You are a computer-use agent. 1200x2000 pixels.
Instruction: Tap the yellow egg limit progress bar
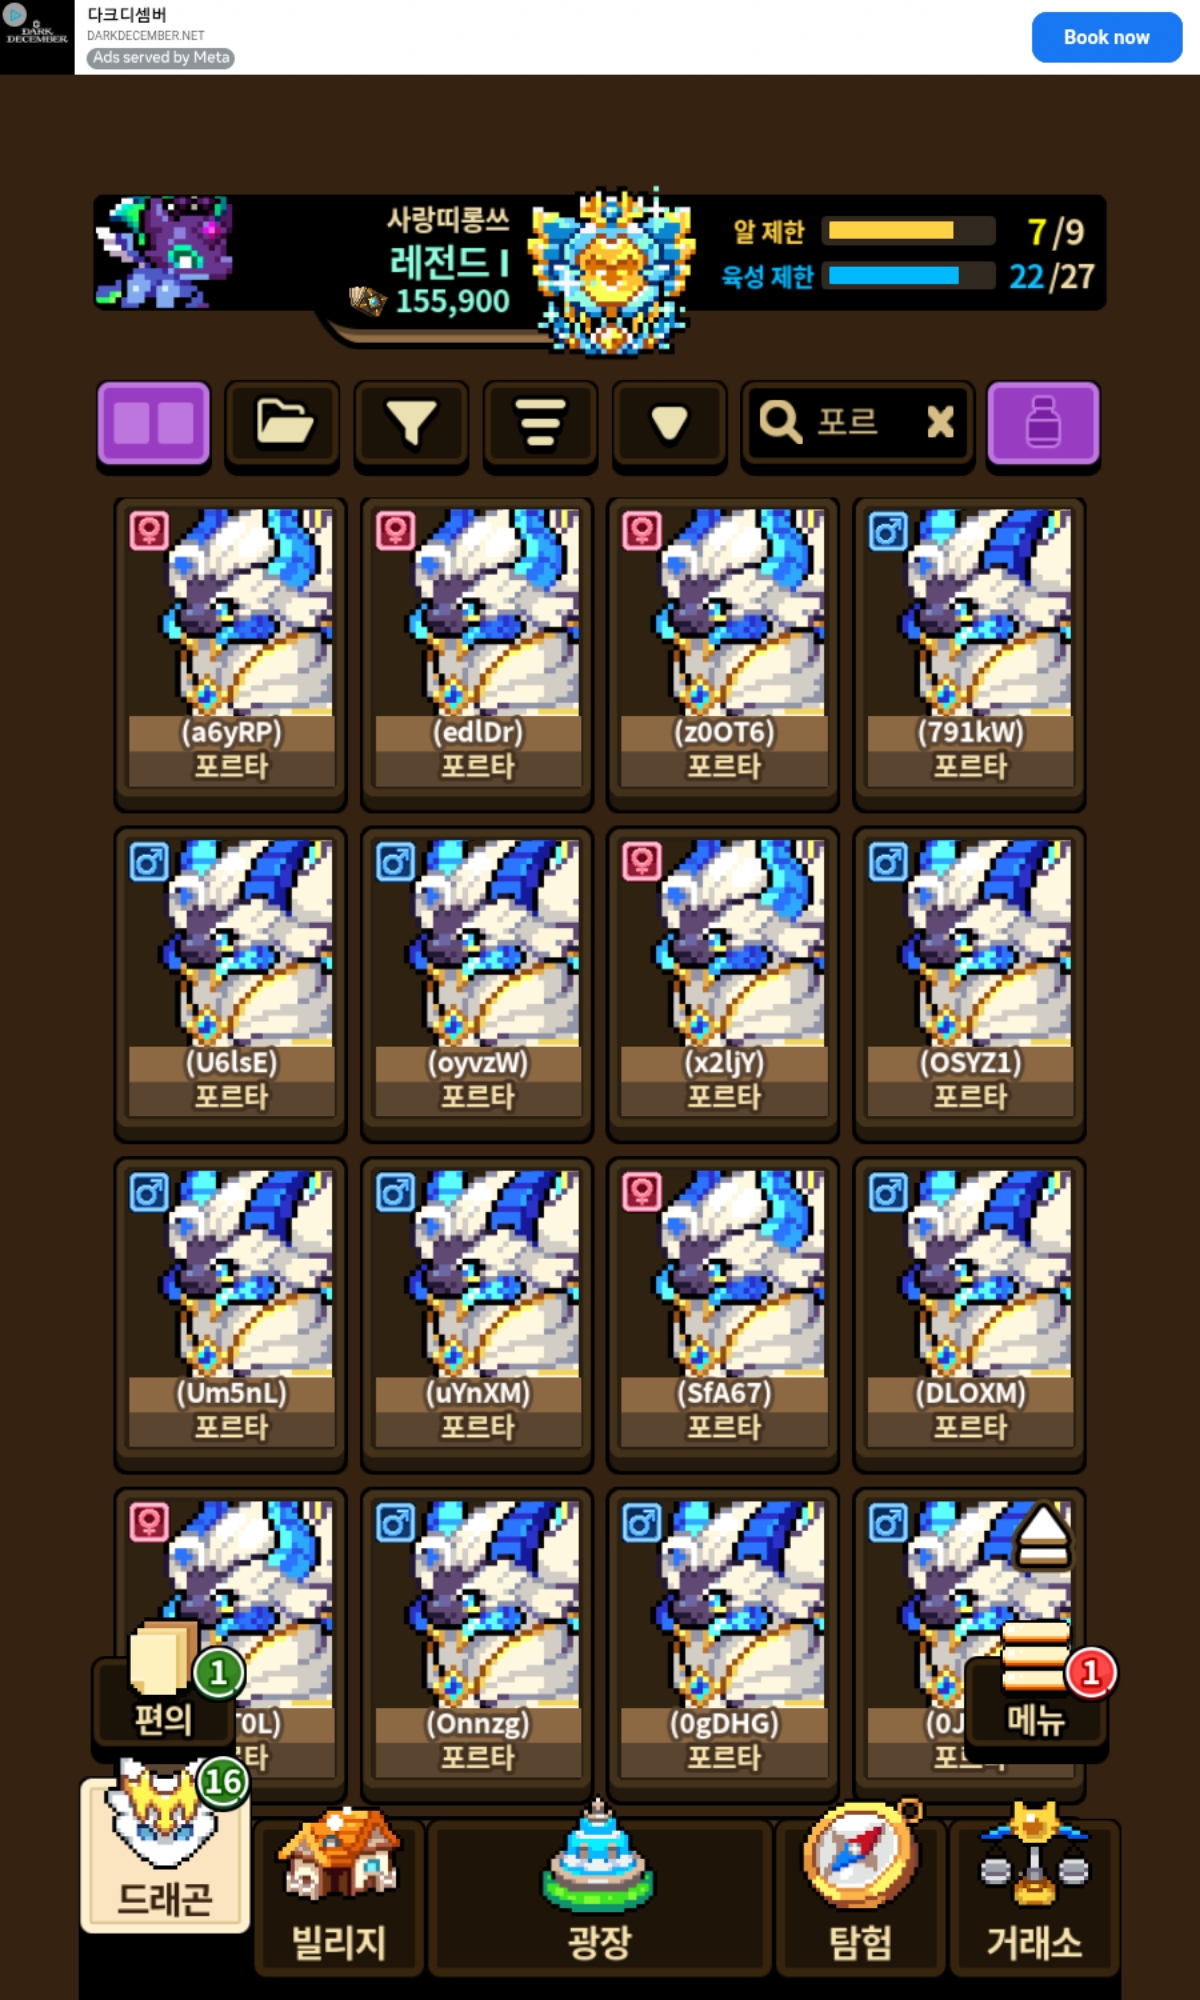click(908, 231)
